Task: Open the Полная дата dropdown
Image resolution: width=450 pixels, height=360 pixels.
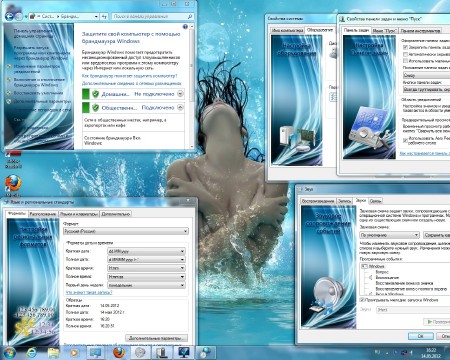Action: click(146, 259)
